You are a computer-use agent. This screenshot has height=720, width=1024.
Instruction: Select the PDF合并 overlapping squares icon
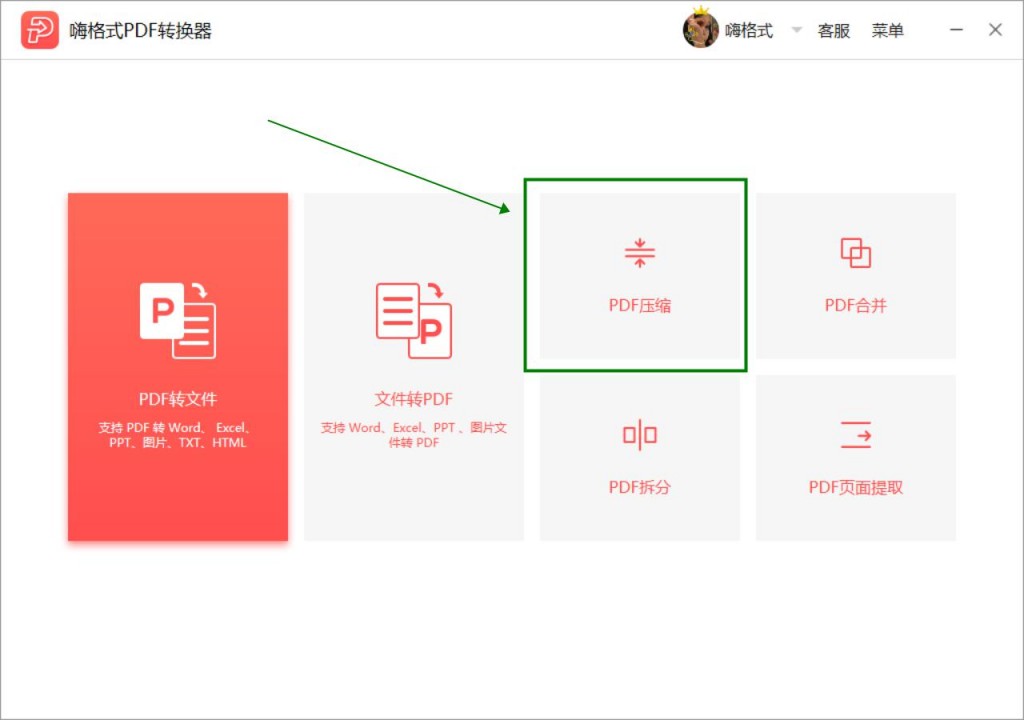pos(856,253)
